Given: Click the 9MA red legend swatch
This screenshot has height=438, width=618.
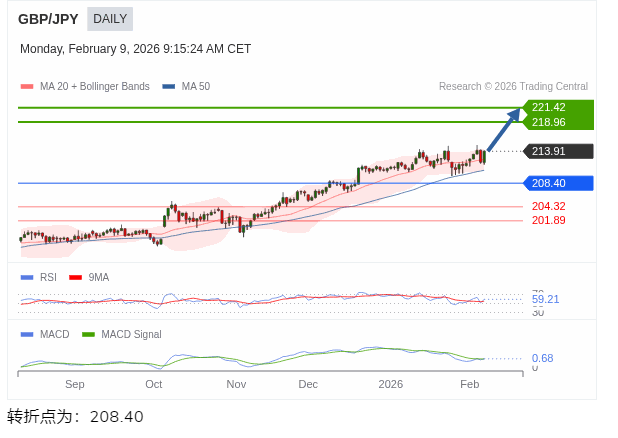Looking at the screenshot, I should (75, 278).
